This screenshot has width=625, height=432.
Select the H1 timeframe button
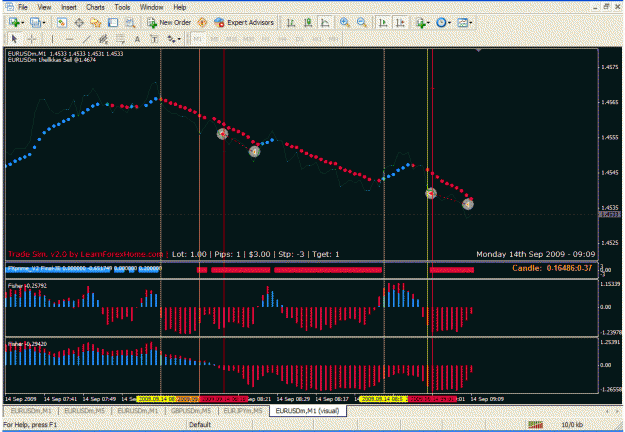(x=266, y=39)
